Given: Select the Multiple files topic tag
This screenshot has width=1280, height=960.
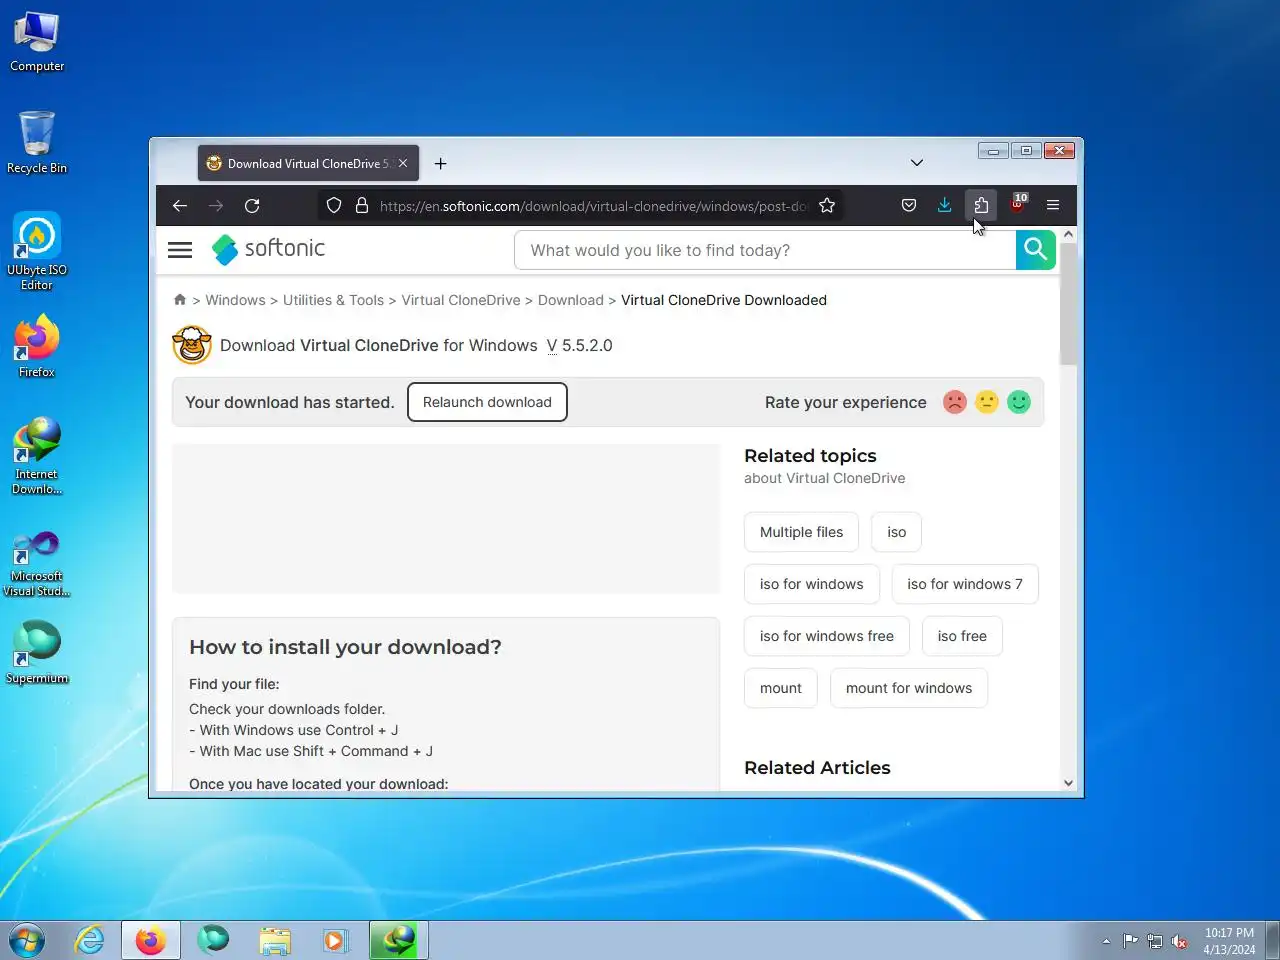Looking at the screenshot, I should tap(801, 532).
